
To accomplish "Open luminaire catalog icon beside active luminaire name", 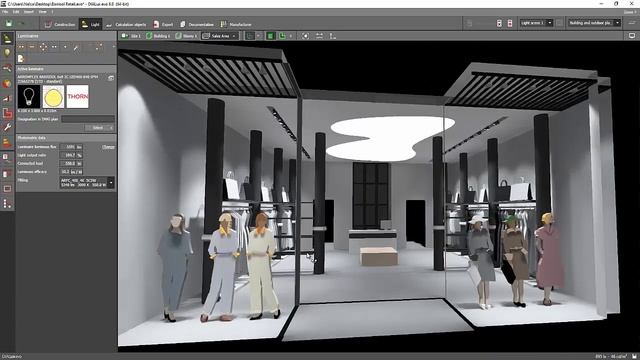I will pos(111,78).
